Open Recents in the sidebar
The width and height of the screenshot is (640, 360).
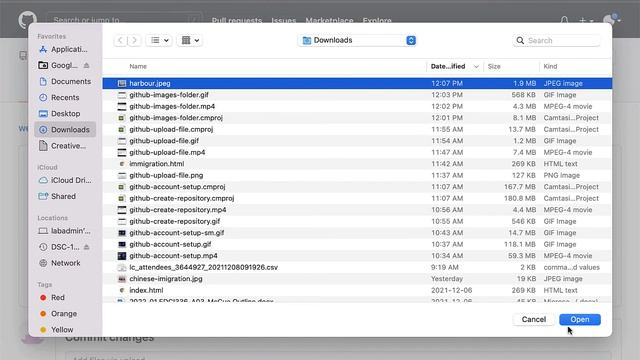(65, 98)
